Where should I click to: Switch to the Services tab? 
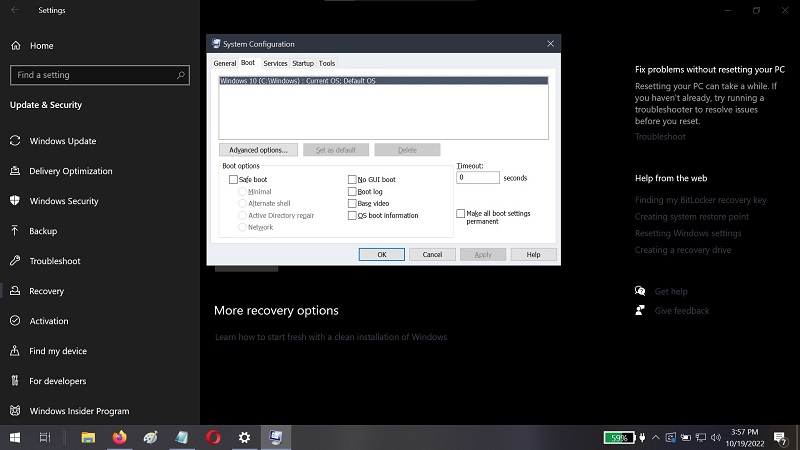pos(275,63)
